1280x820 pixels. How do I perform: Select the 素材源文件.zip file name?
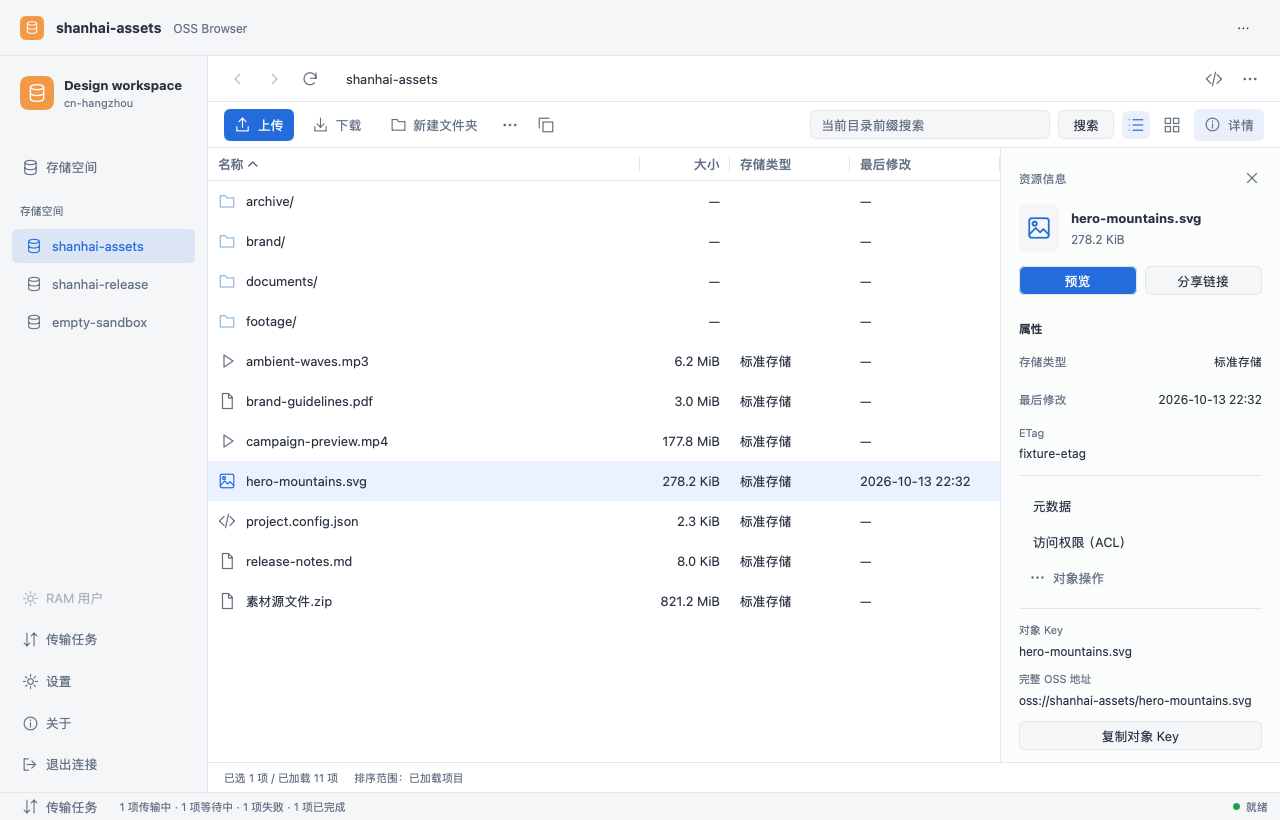click(x=289, y=601)
